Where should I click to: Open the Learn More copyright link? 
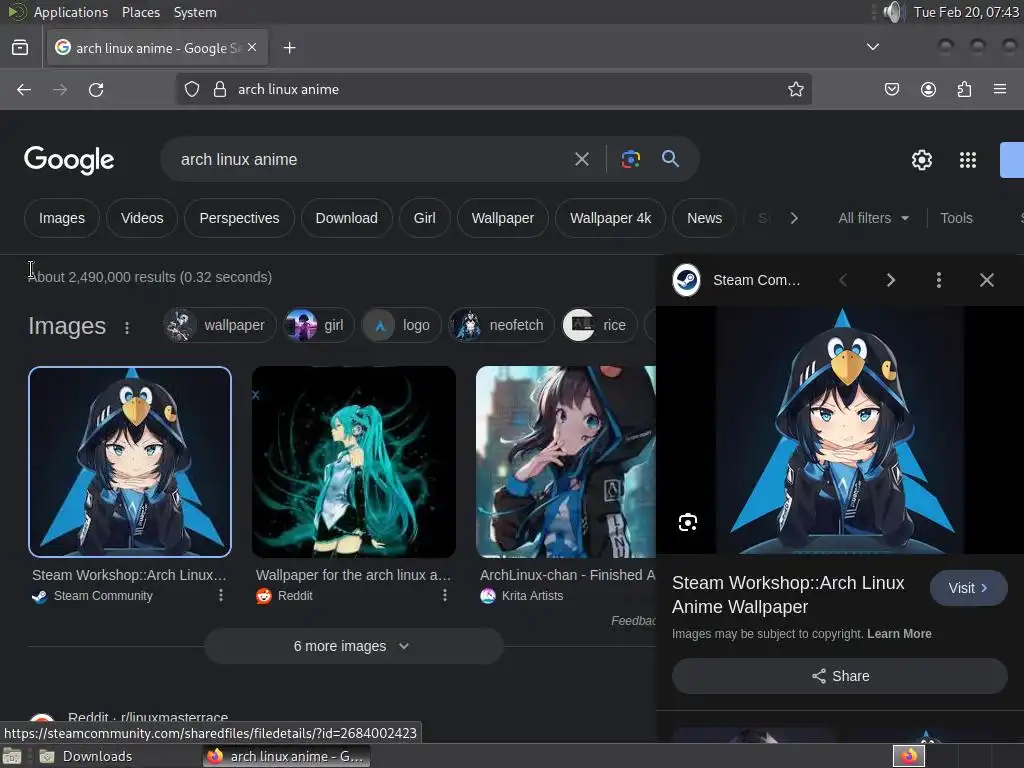point(899,633)
